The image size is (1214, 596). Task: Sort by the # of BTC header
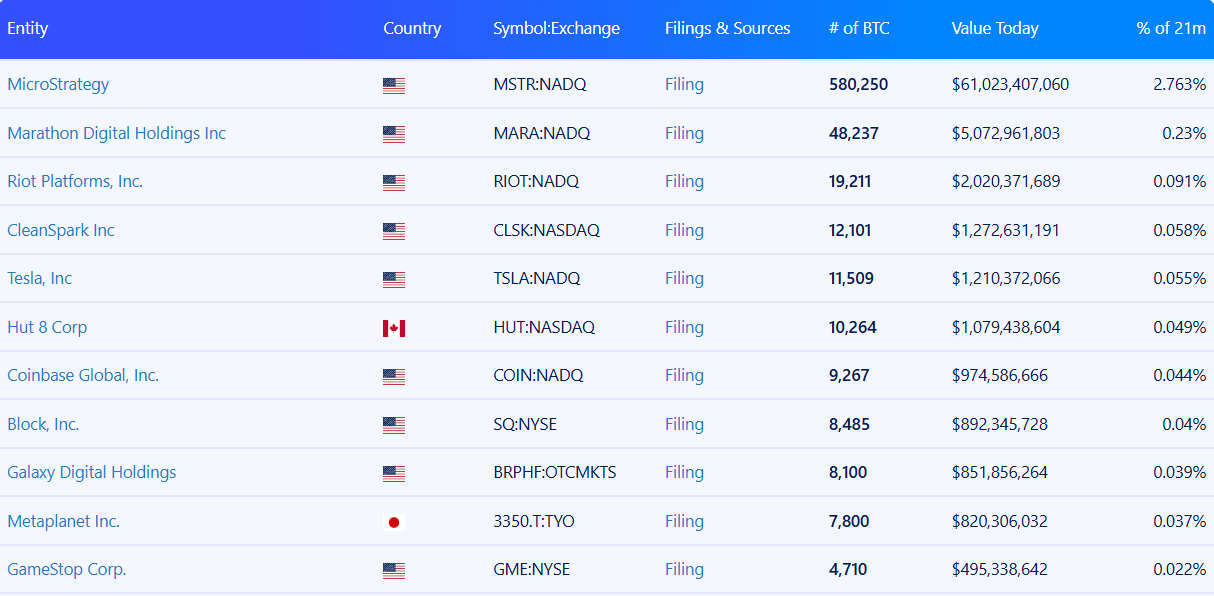coord(859,28)
